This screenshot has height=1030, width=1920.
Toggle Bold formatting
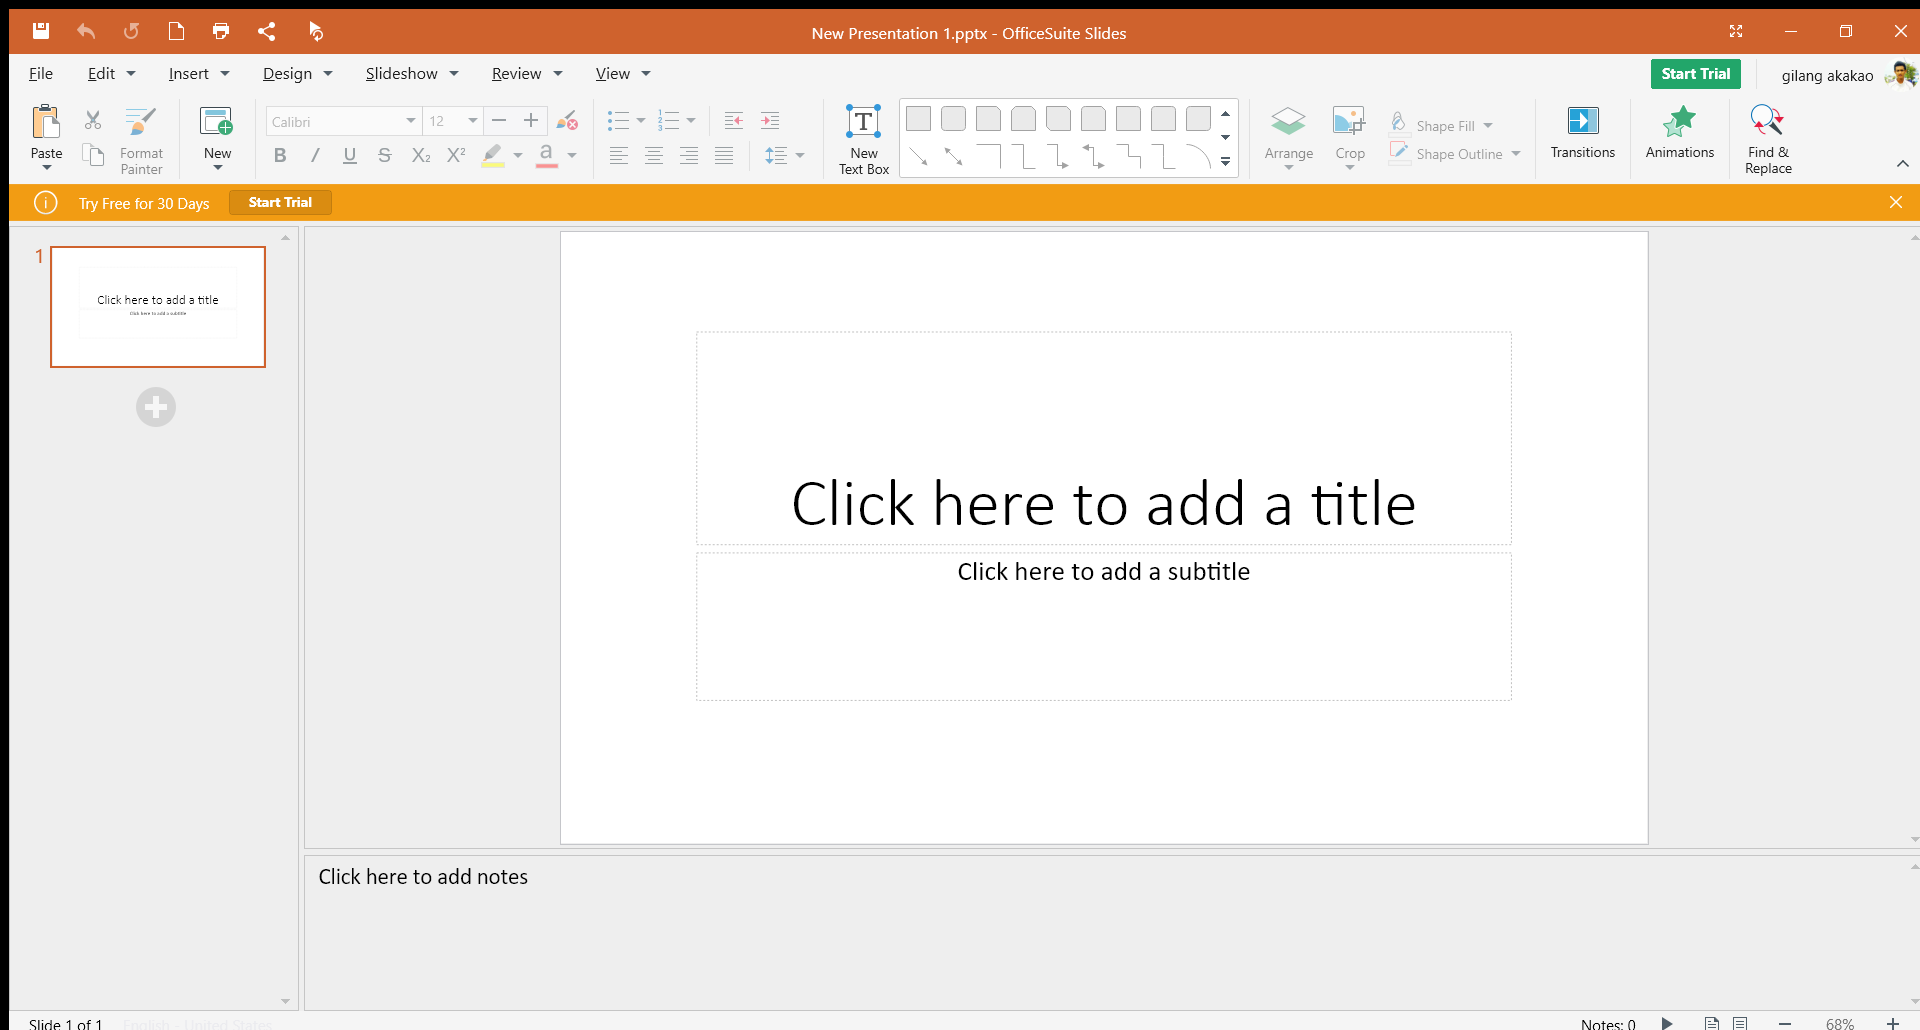pos(280,155)
